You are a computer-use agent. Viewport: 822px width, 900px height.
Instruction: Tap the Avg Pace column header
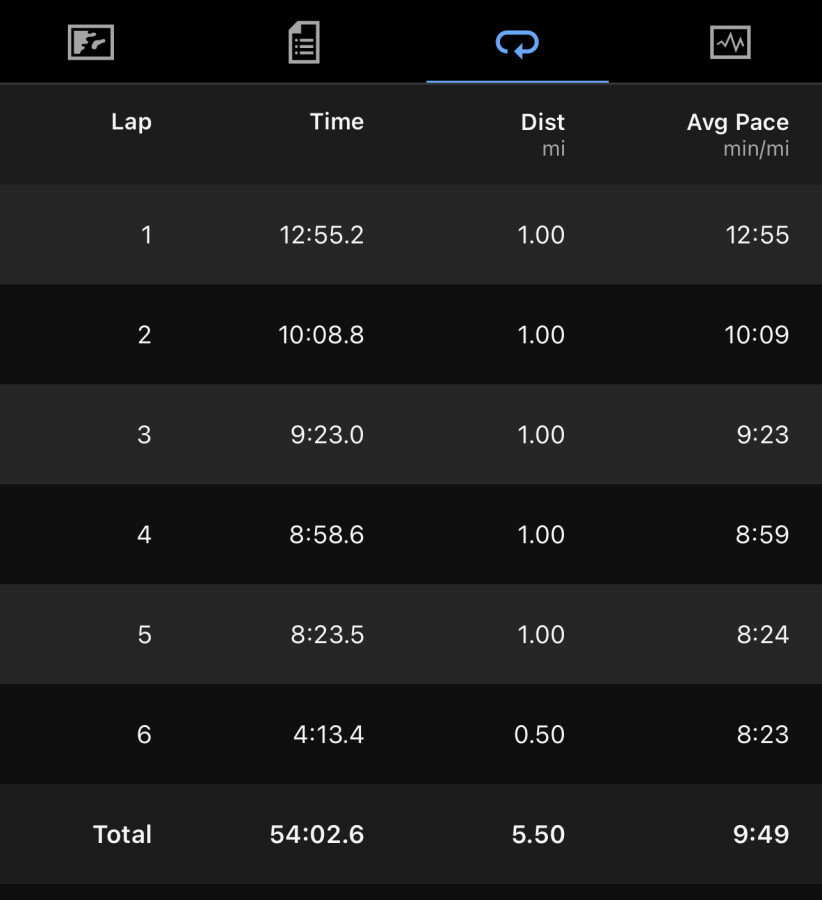tap(738, 134)
